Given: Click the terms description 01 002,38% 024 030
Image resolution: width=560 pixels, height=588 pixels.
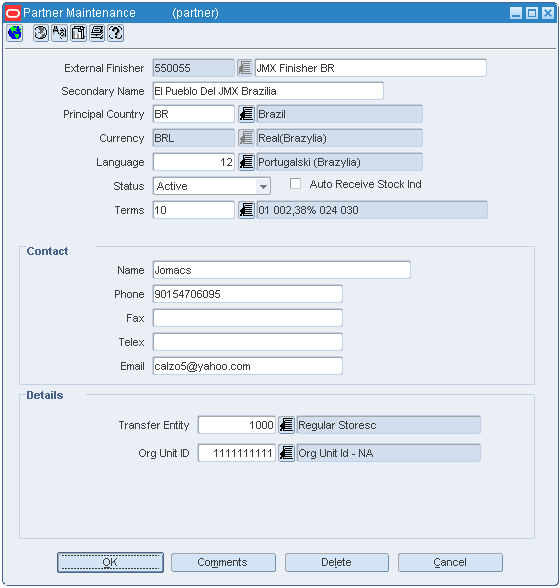Looking at the screenshot, I should [x=372, y=210].
